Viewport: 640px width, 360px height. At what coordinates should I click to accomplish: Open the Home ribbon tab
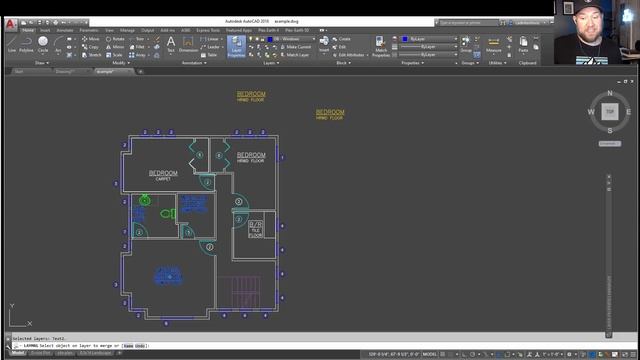pyautogui.click(x=28, y=30)
